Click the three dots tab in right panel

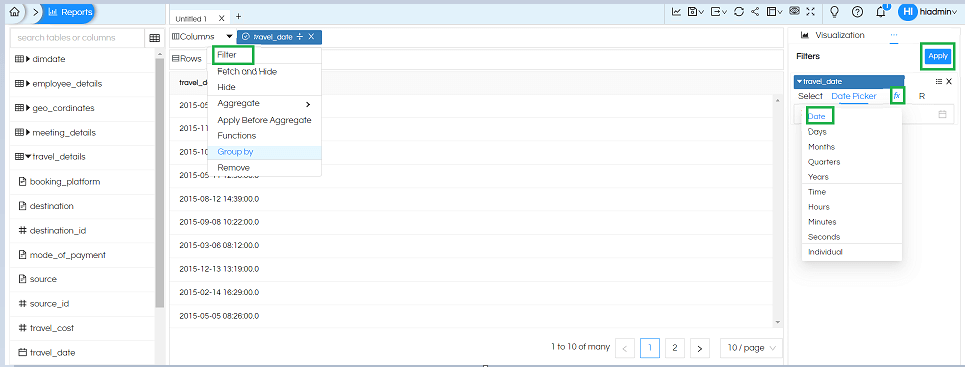click(894, 35)
